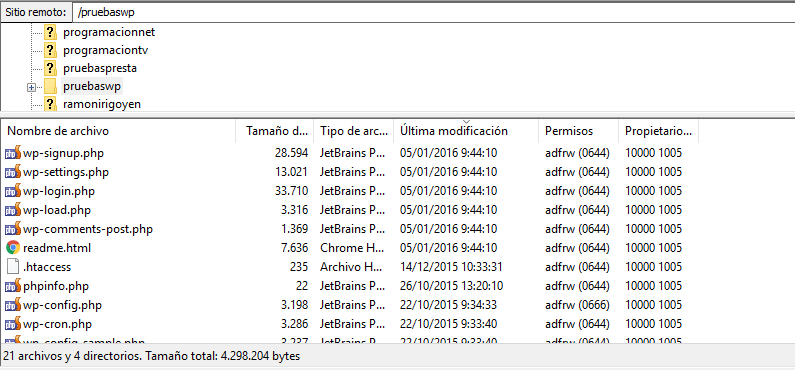Click the unknown-folder icon of pruebaspresta
The height and width of the screenshot is (370, 795).
tap(50, 68)
